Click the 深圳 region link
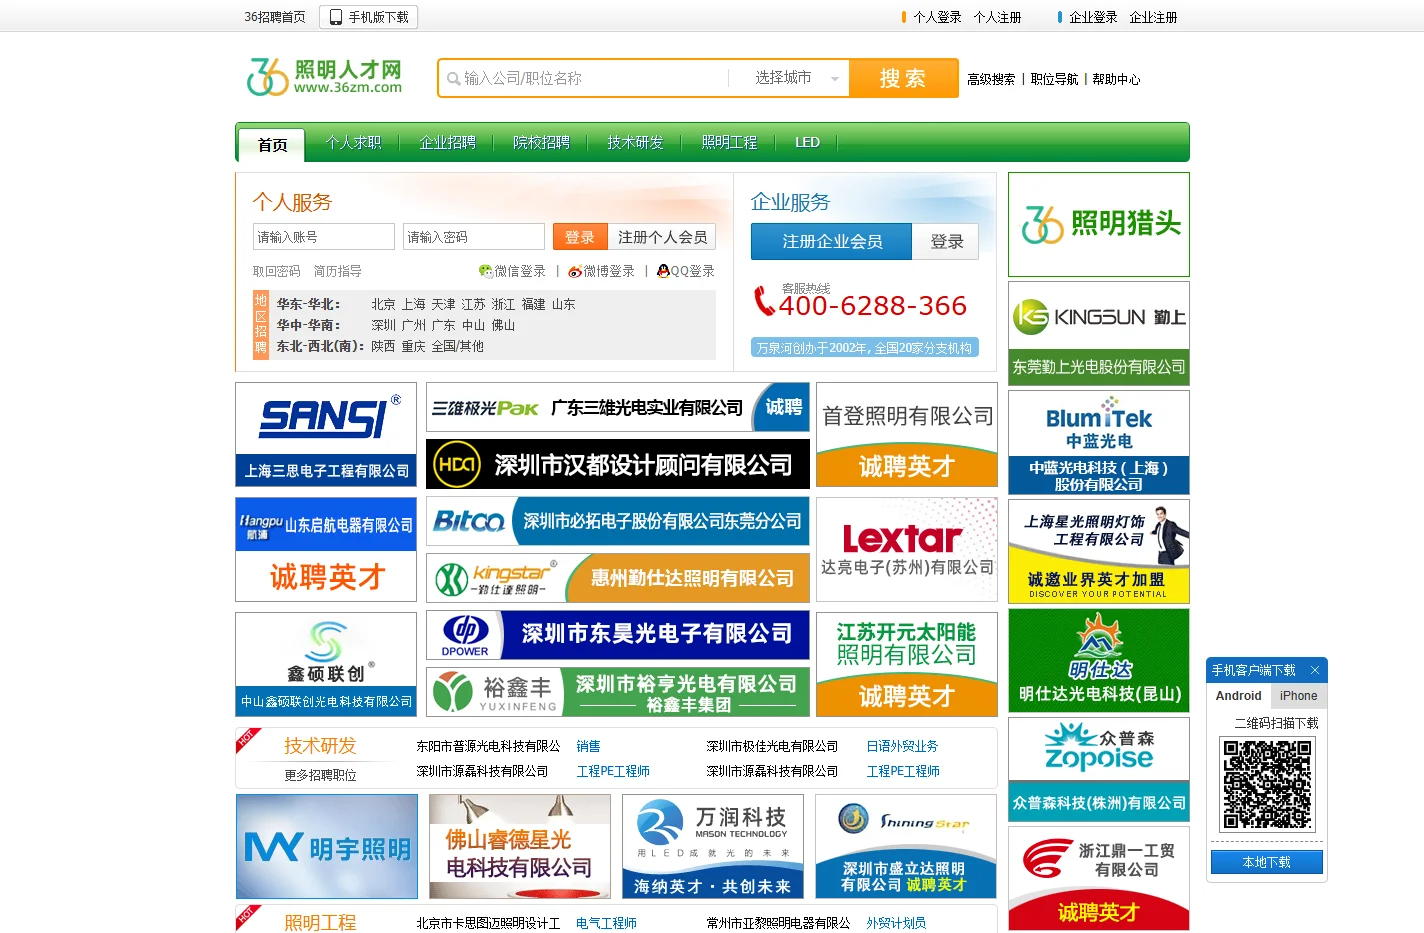The width and height of the screenshot is (1424, 933). tap(383, 325)
